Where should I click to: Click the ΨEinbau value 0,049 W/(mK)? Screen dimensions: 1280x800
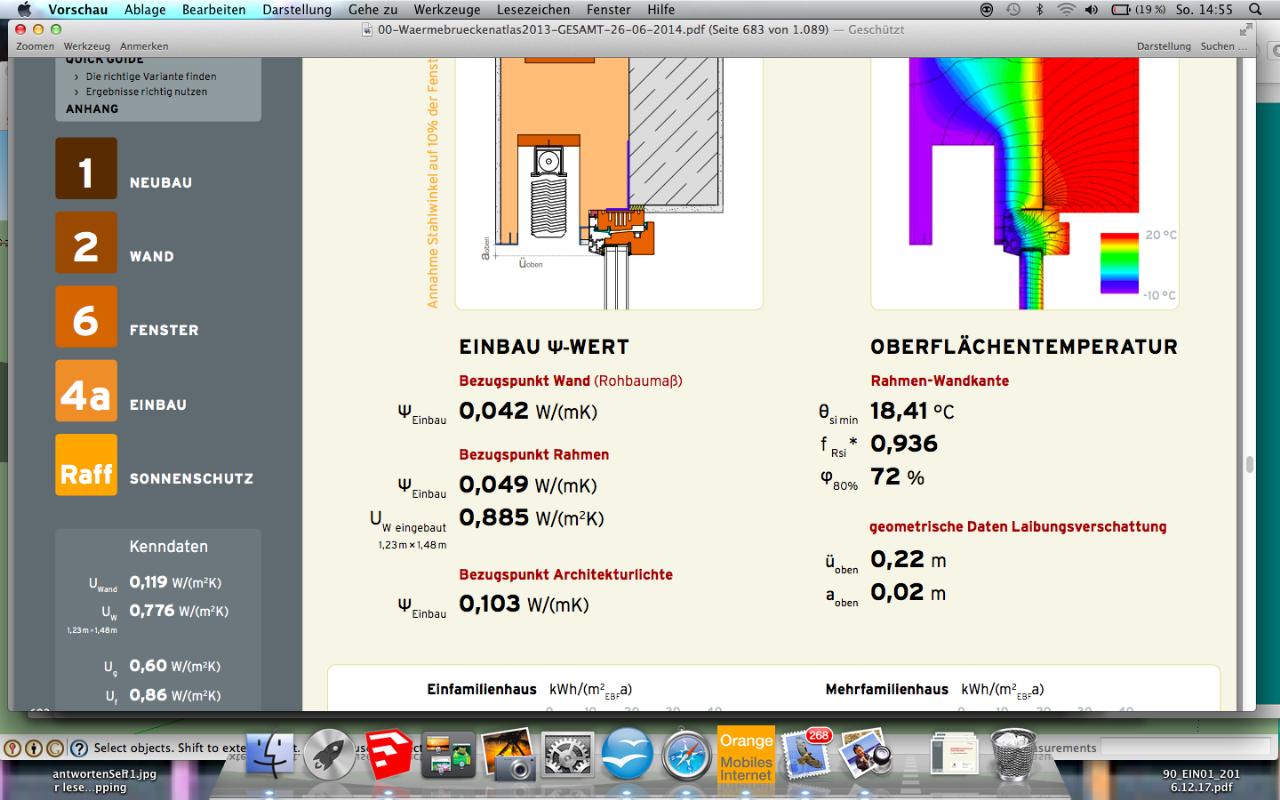pos(528,485)
